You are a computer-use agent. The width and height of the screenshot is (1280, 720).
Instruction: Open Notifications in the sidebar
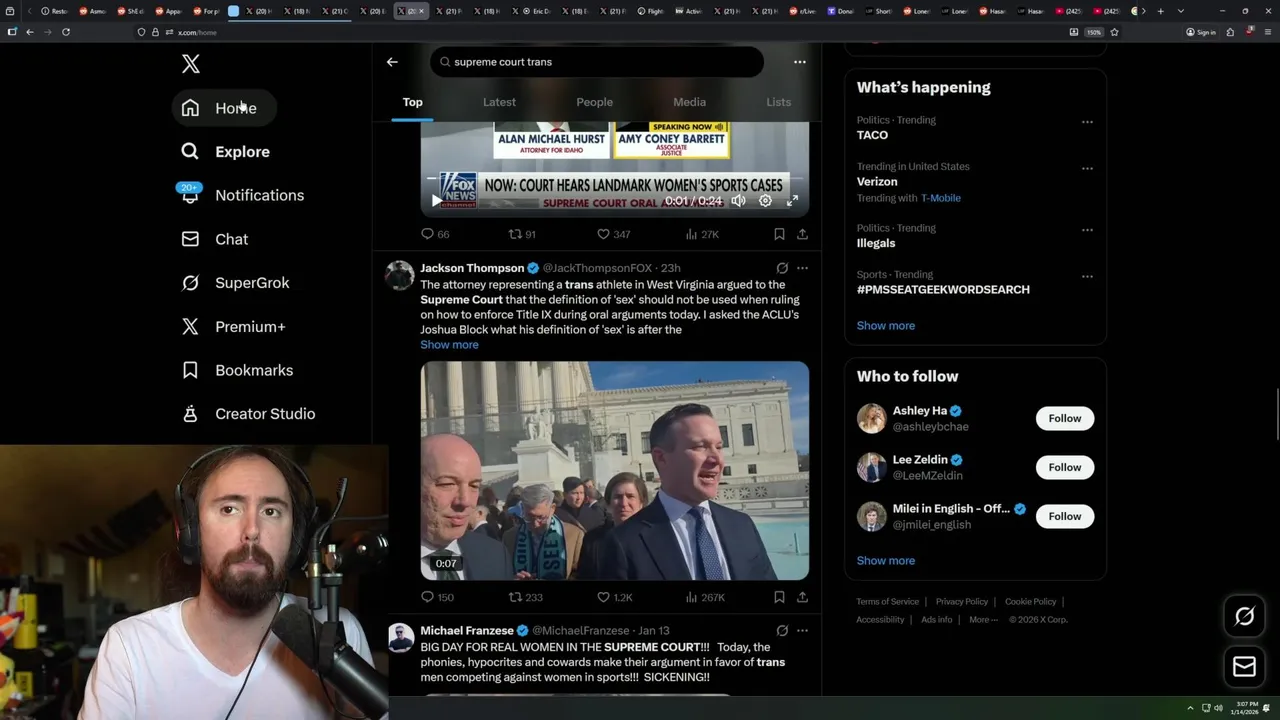(243, 195)
